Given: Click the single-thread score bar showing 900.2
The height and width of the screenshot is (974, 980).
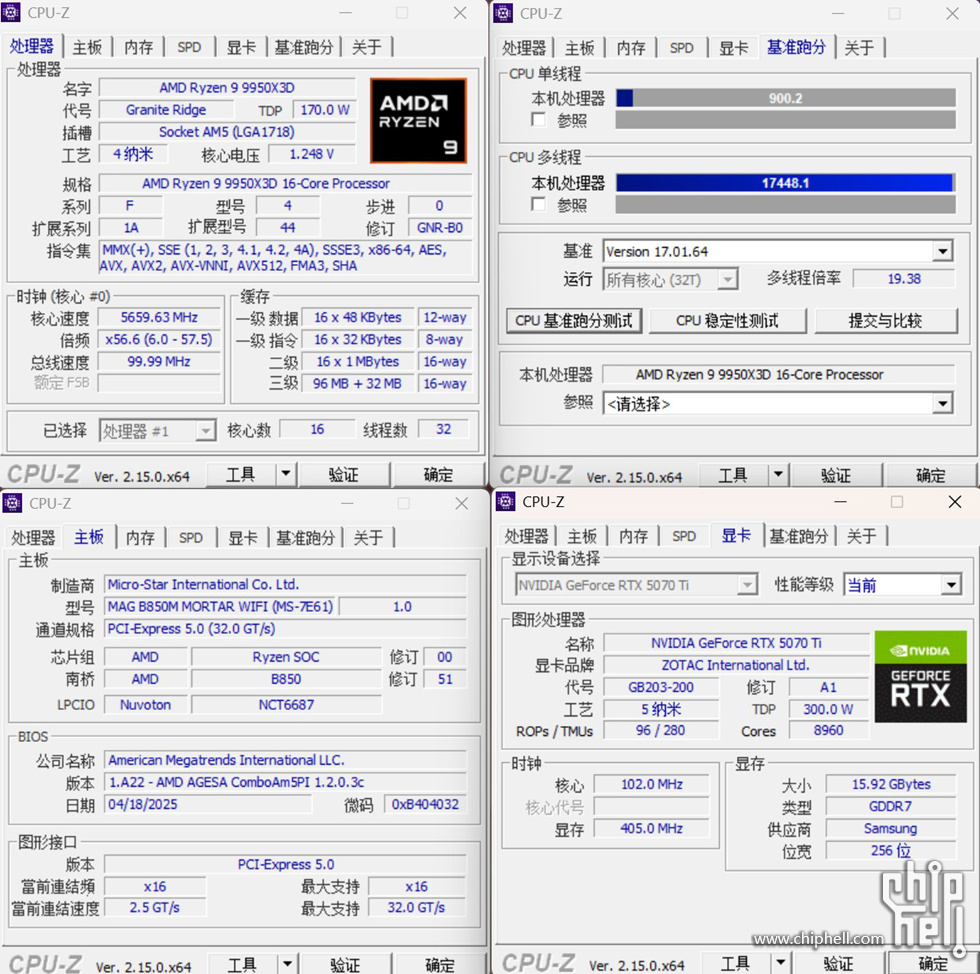Looking at the screenshot, I should coord(786,98).
